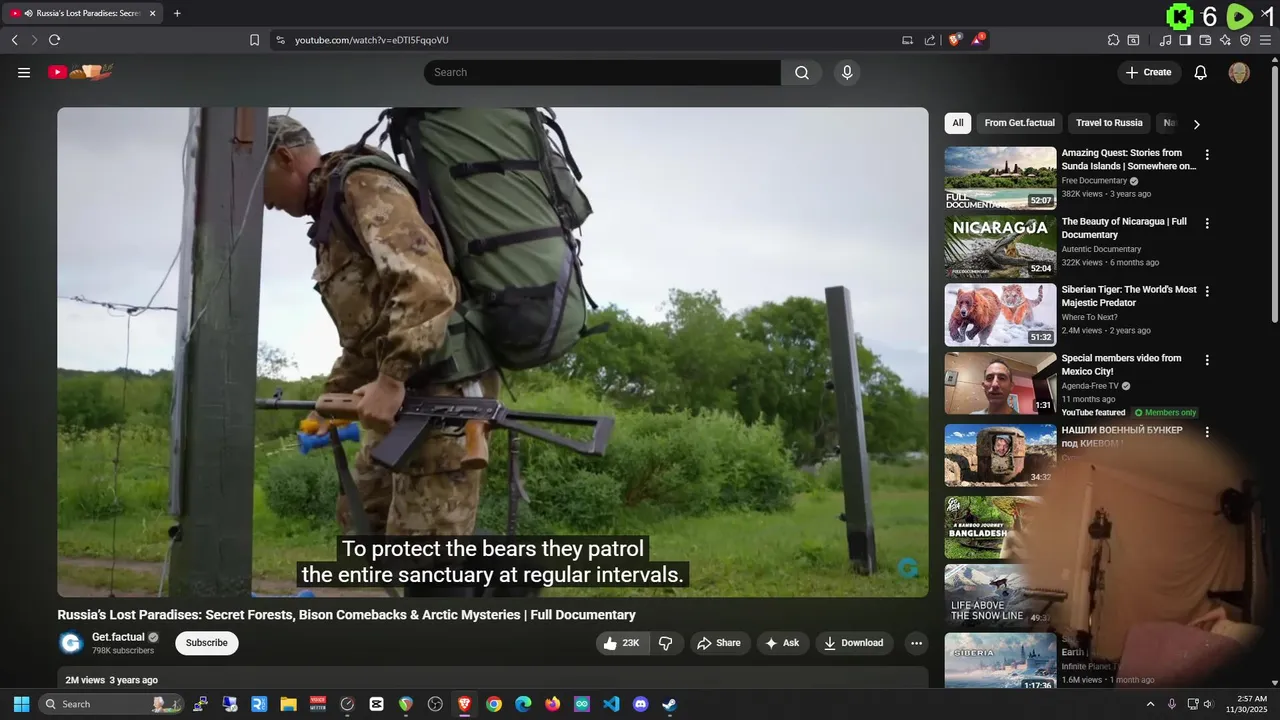Open Brave main menu hamburger
The image size is (1280, 720).
tap(1267, 40)
